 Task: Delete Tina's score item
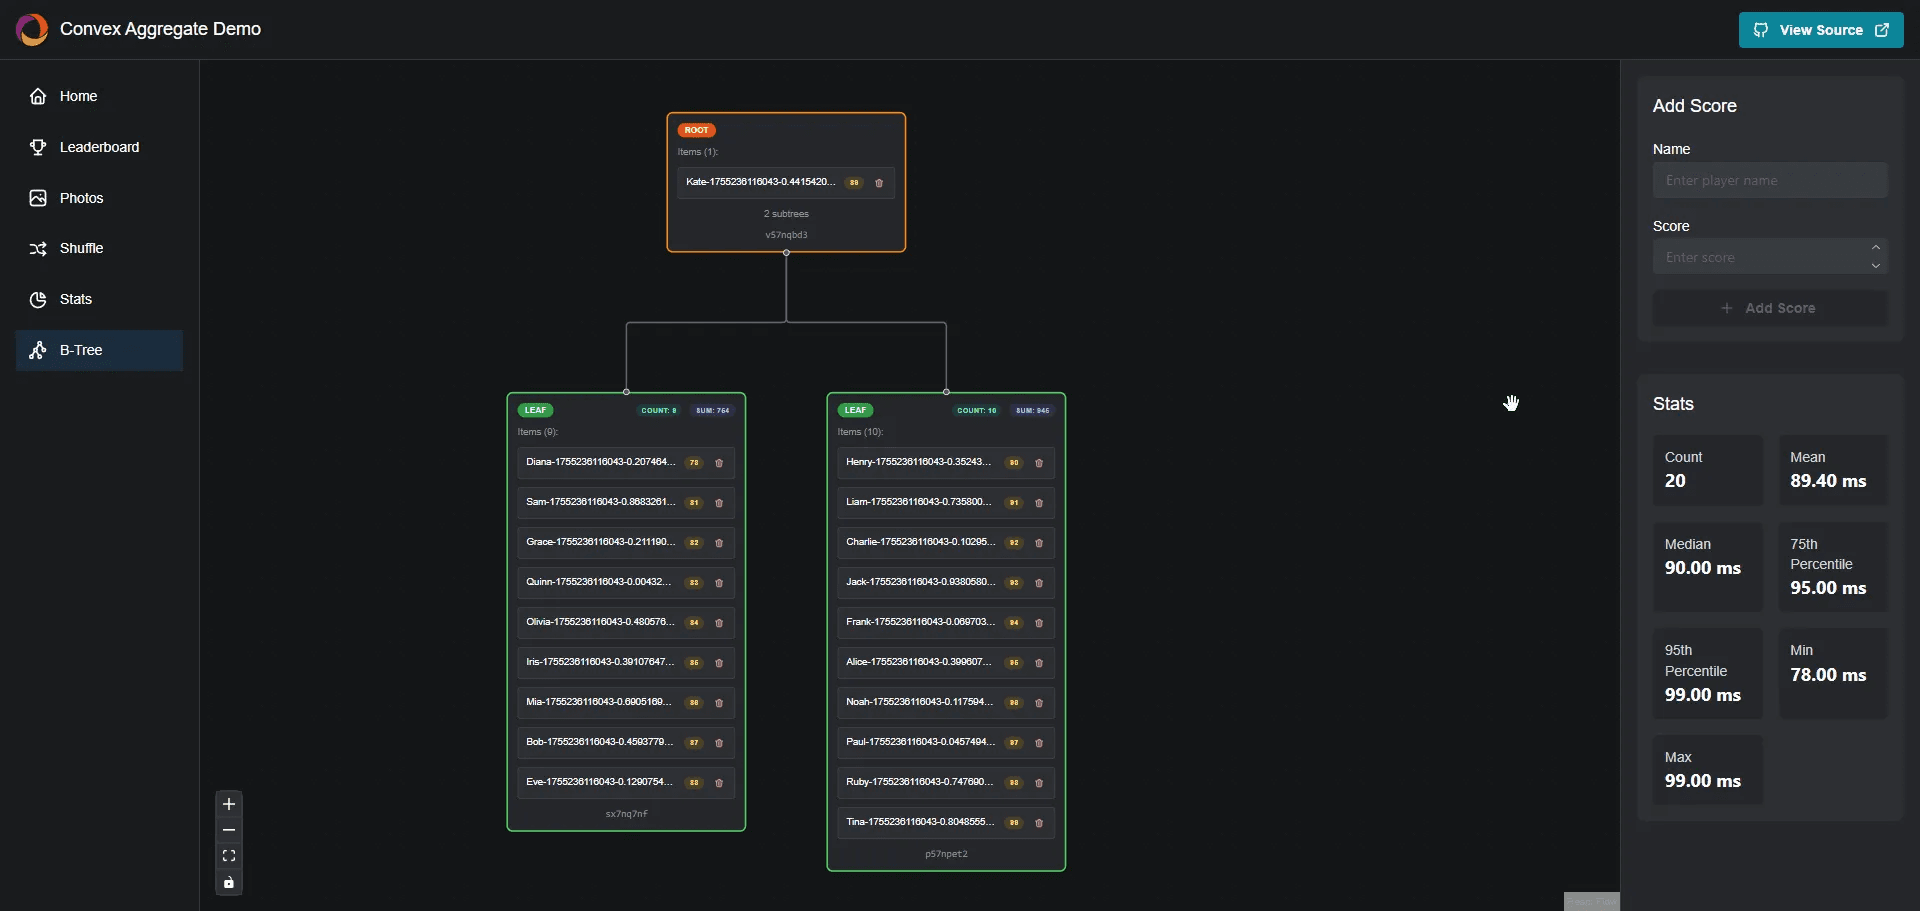1039,823
